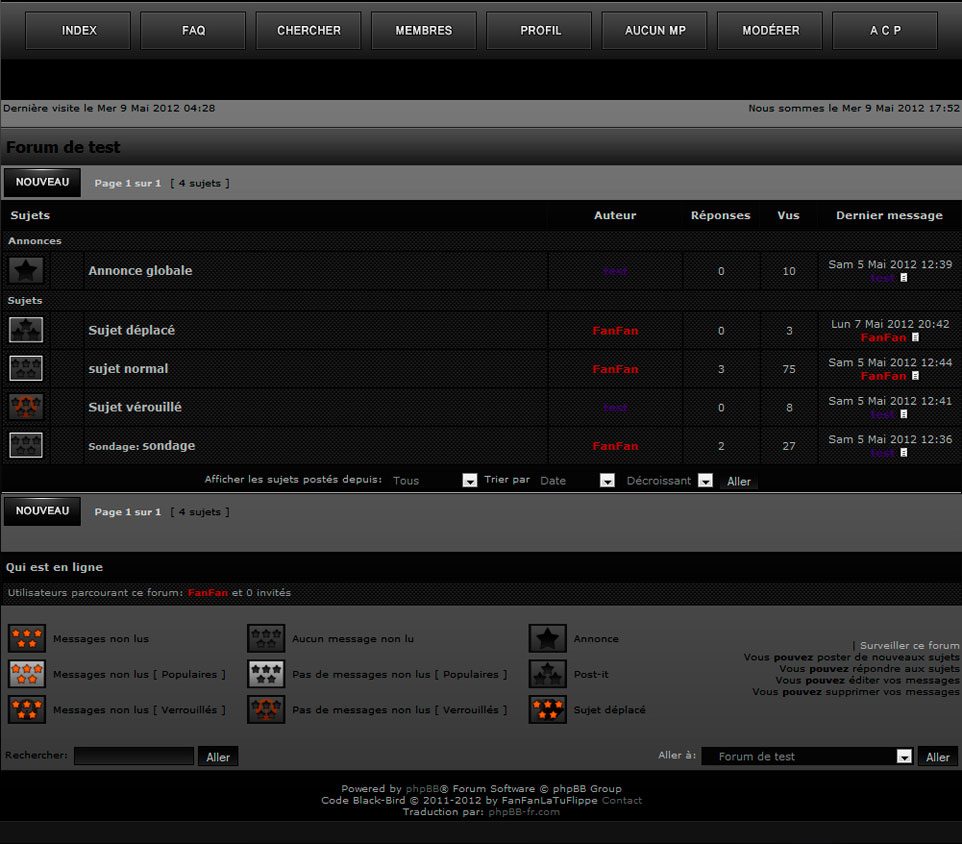Screen dimensions: 962x844
Task: Open the 'Surveiller ce forum' link
Action: click(x=909, y=646)
